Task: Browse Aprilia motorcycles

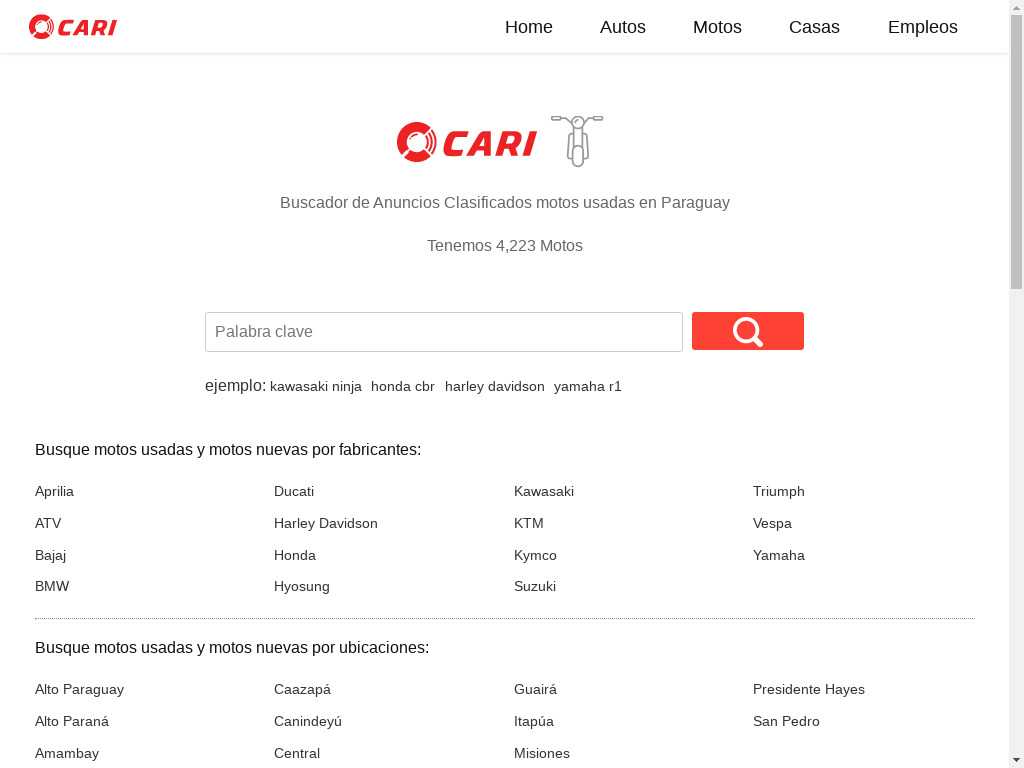Action: tap(54, 491)
